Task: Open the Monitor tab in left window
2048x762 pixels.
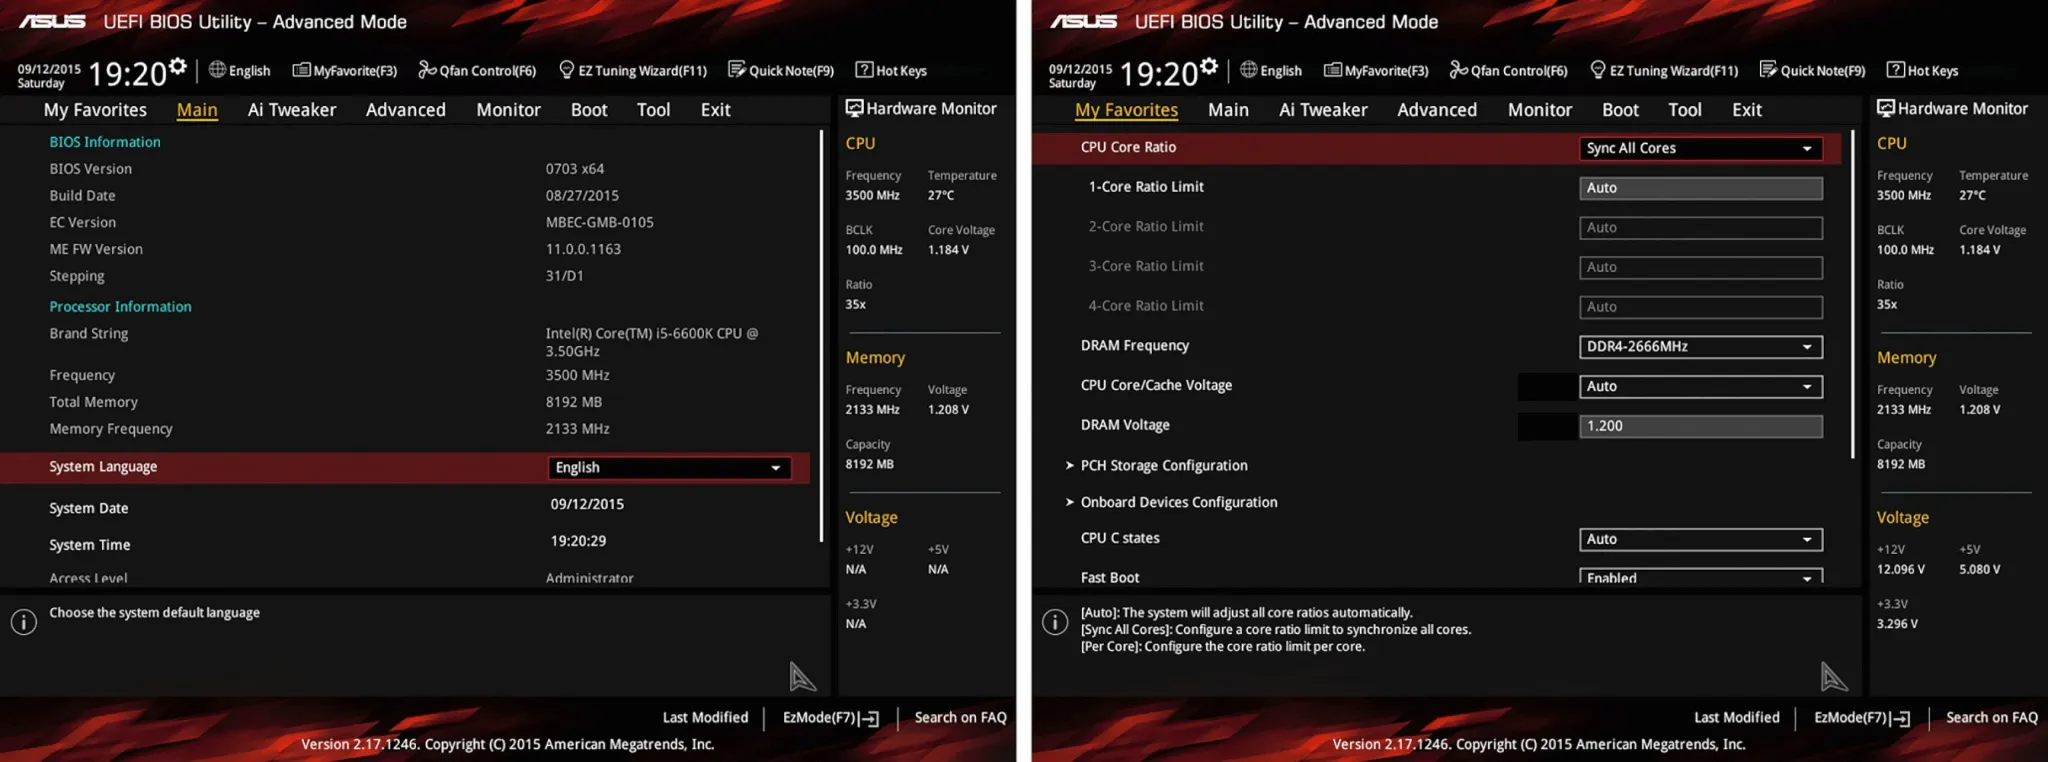Action: point(508,110)
